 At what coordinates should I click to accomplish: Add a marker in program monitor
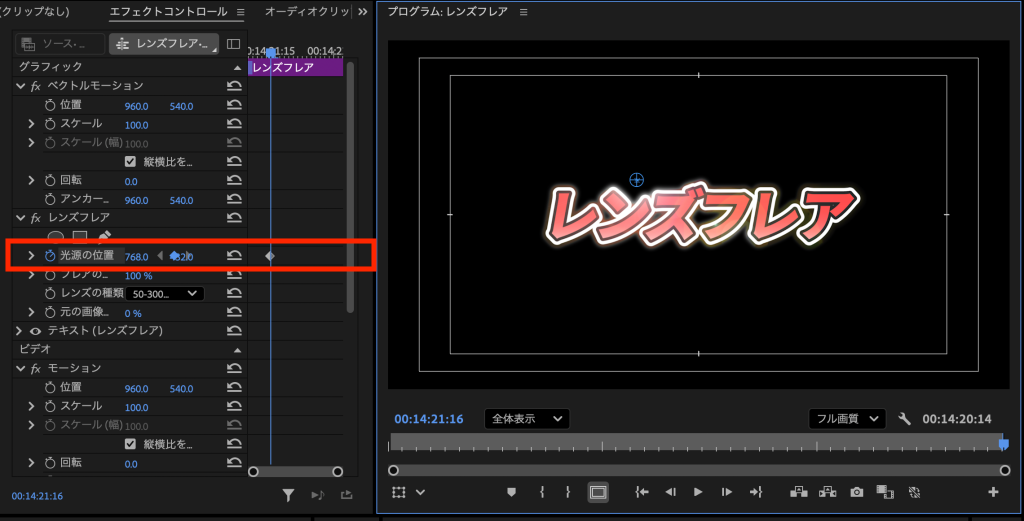coord(512,492)
